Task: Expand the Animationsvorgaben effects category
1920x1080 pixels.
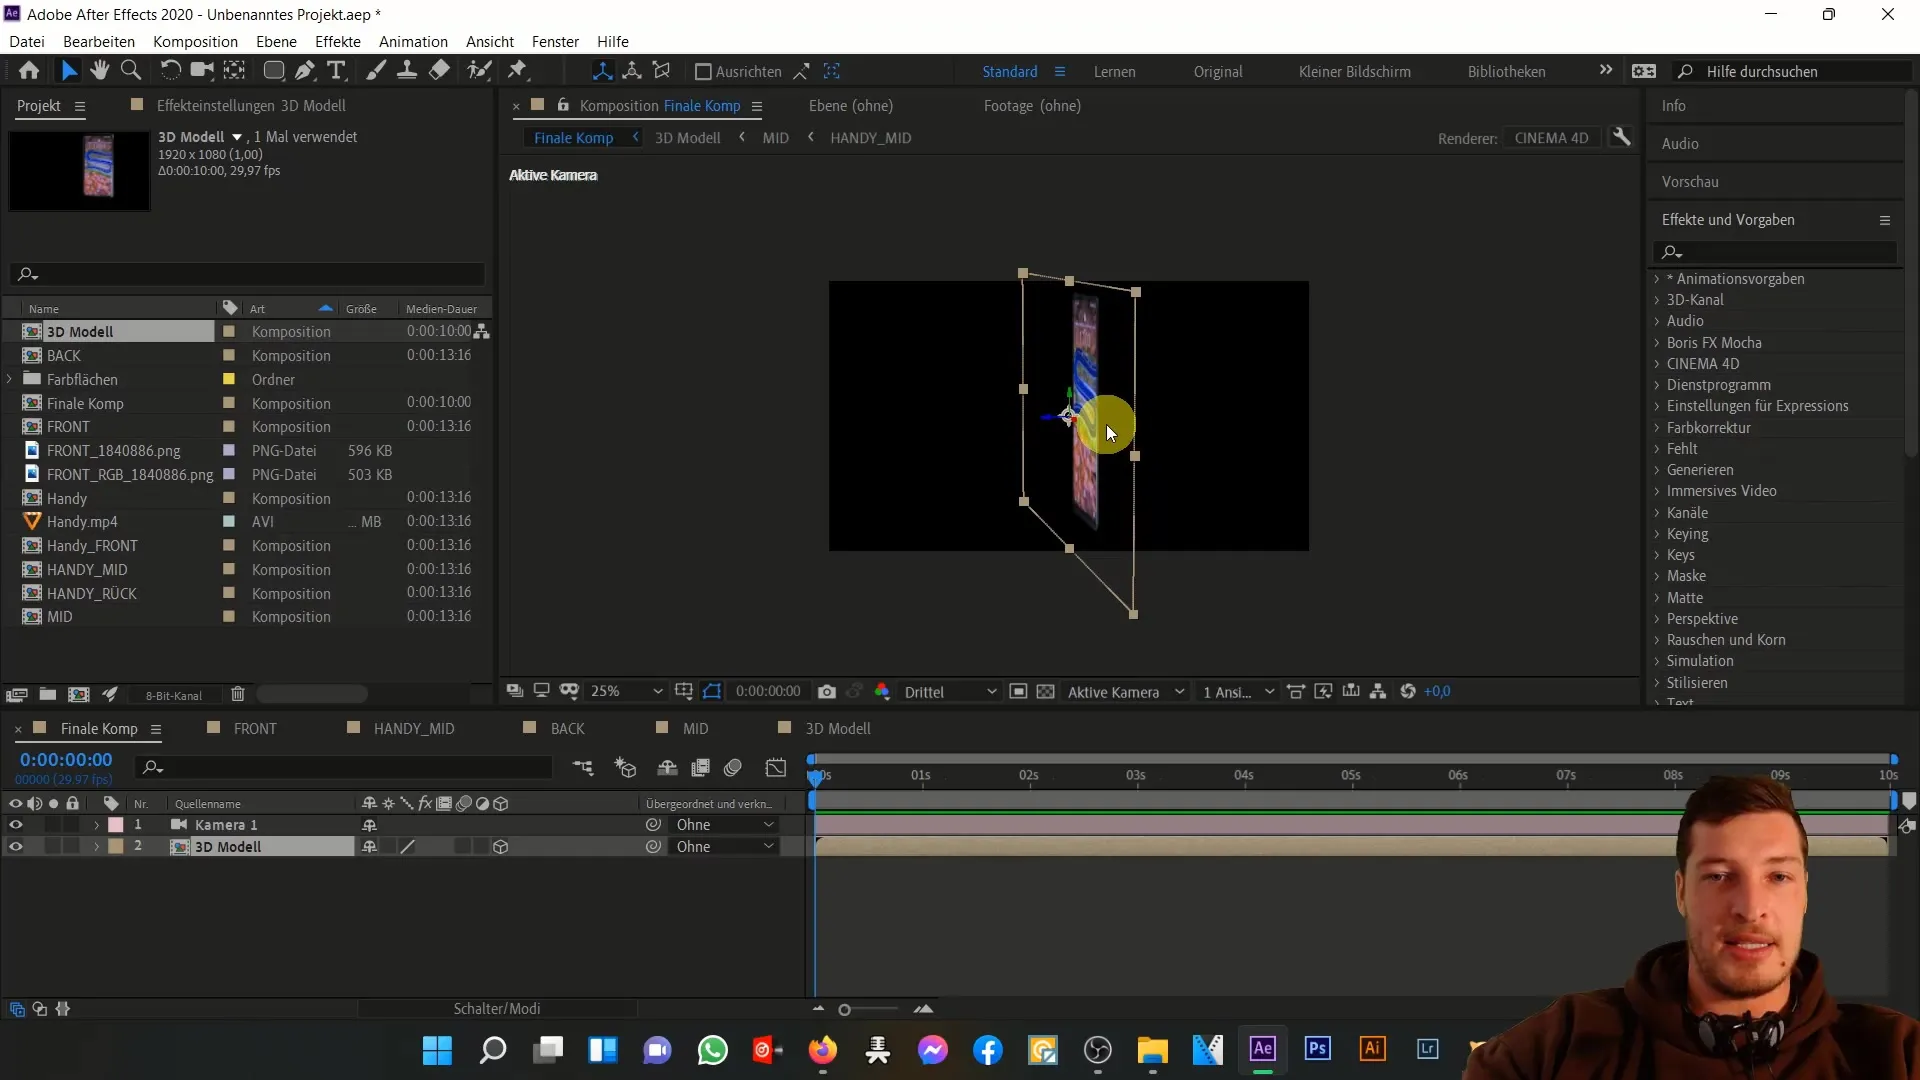Action: 1659,278
